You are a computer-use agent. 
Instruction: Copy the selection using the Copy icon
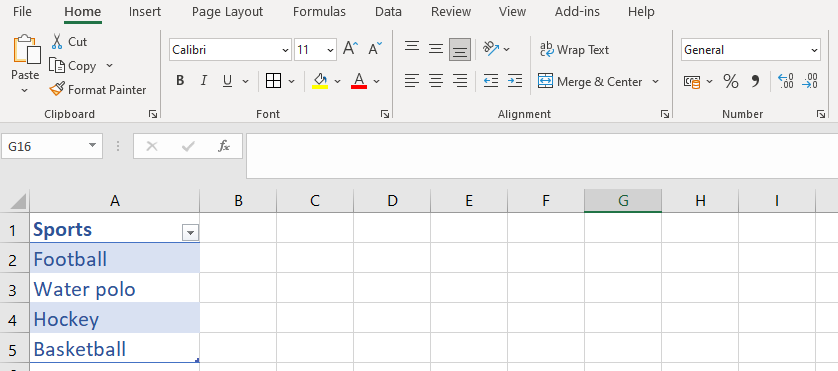57,66
